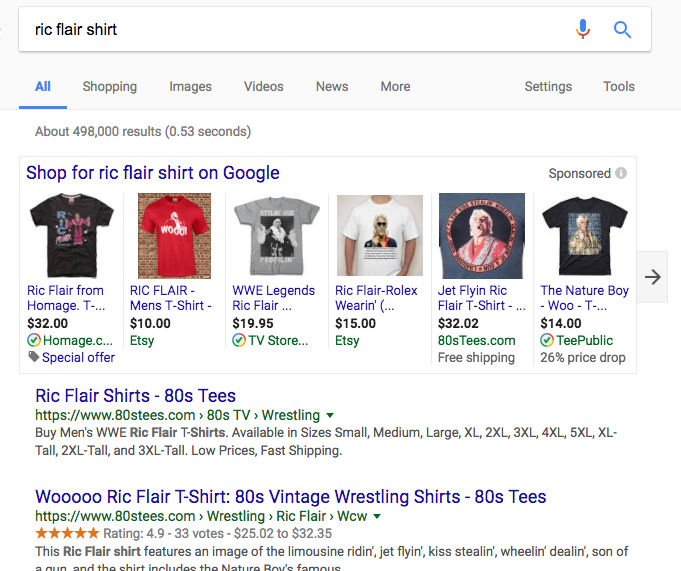Click the next arrow in shopping carousel
Screen dimensions: 681x571
pos(652,277)
